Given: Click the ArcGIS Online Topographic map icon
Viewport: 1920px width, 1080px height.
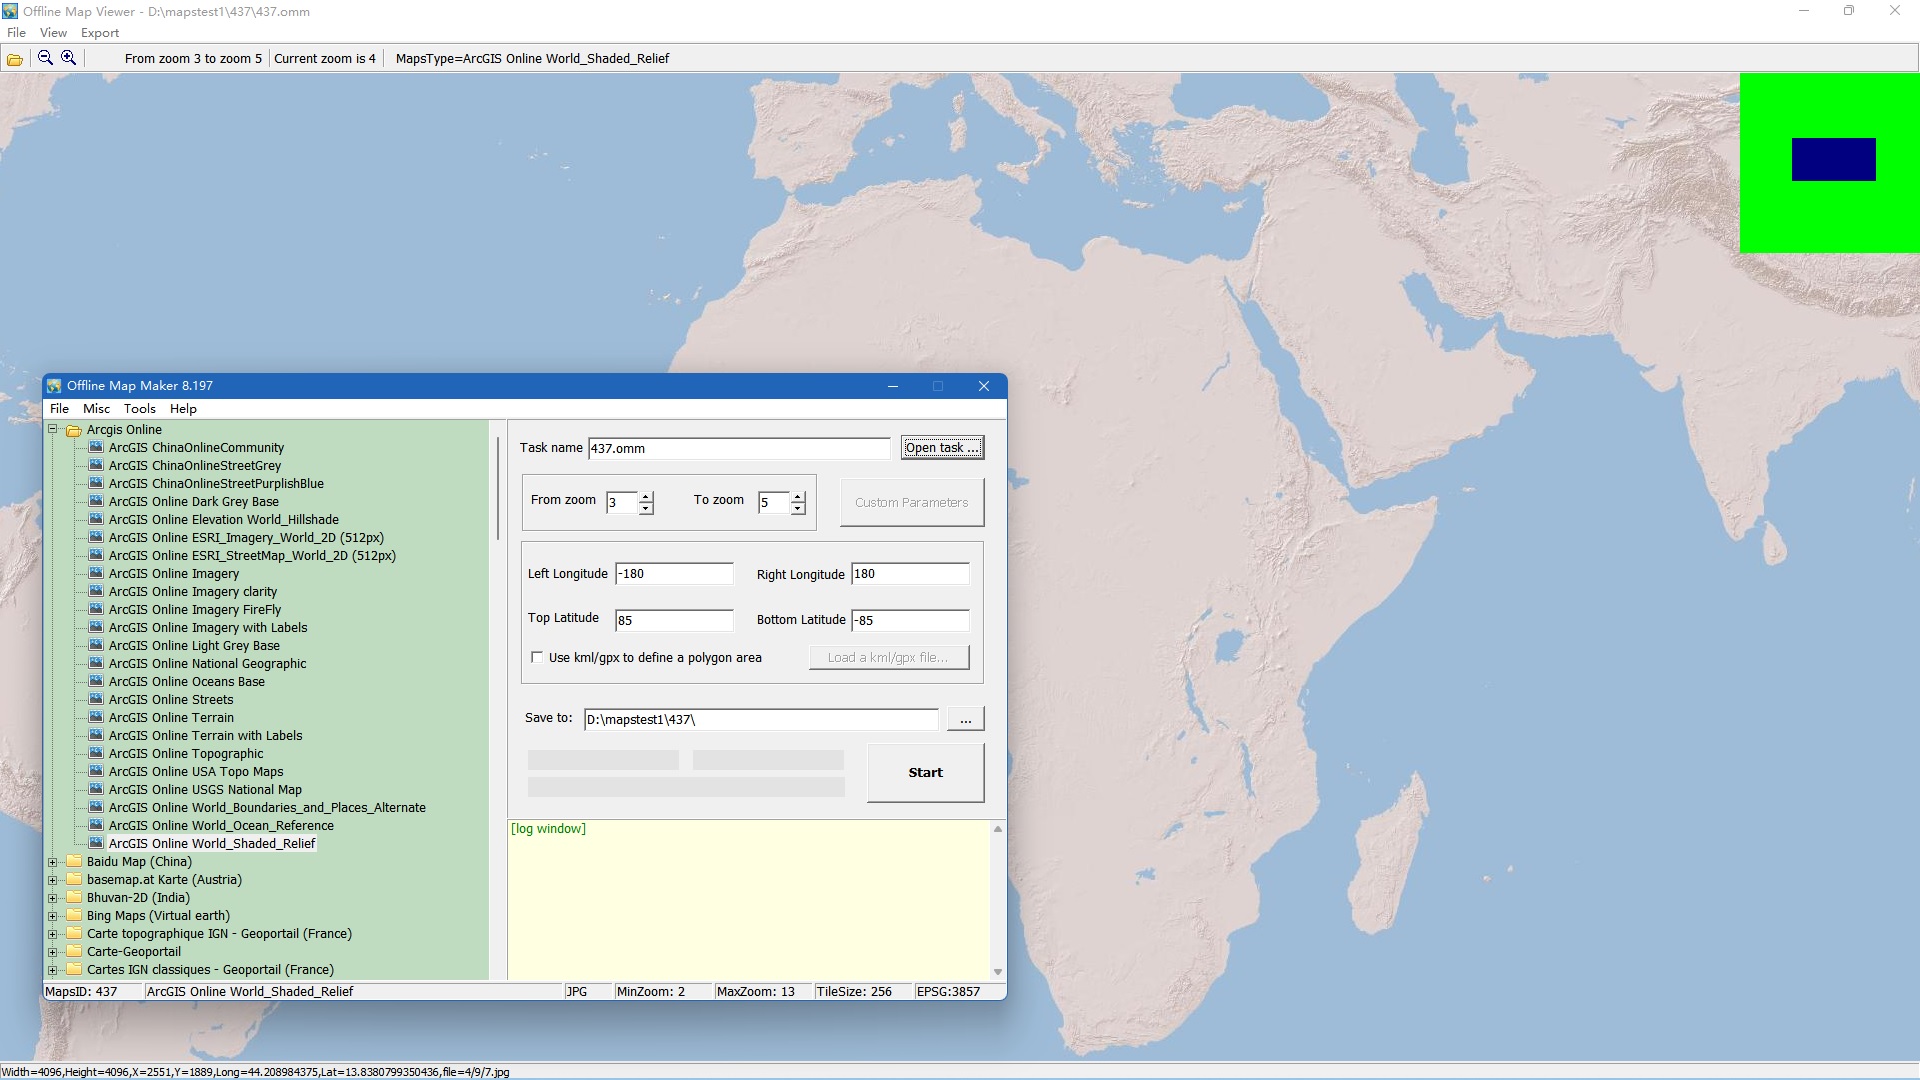Looking at the screenshot, I should pos(96,753).
